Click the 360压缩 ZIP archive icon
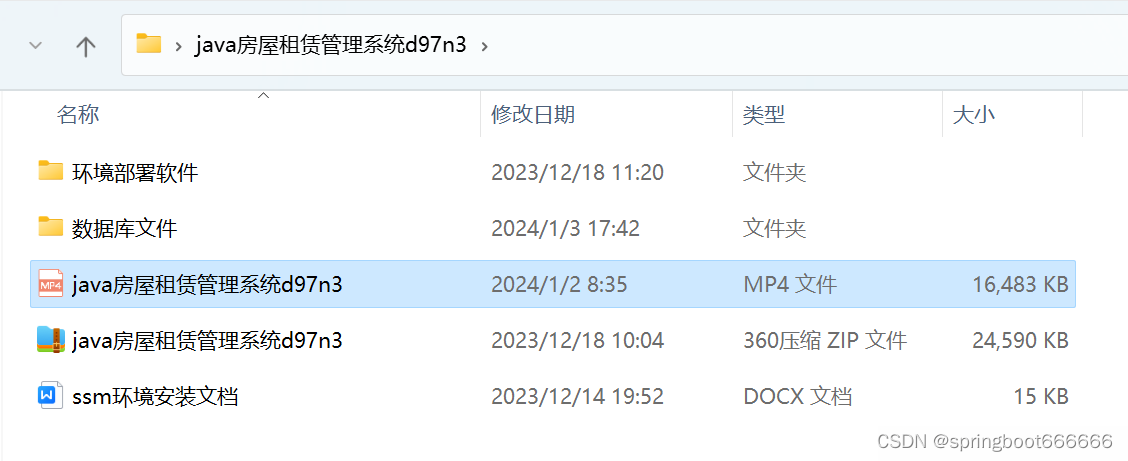Viewport: 1128px width, 461px height. point(51,340)
